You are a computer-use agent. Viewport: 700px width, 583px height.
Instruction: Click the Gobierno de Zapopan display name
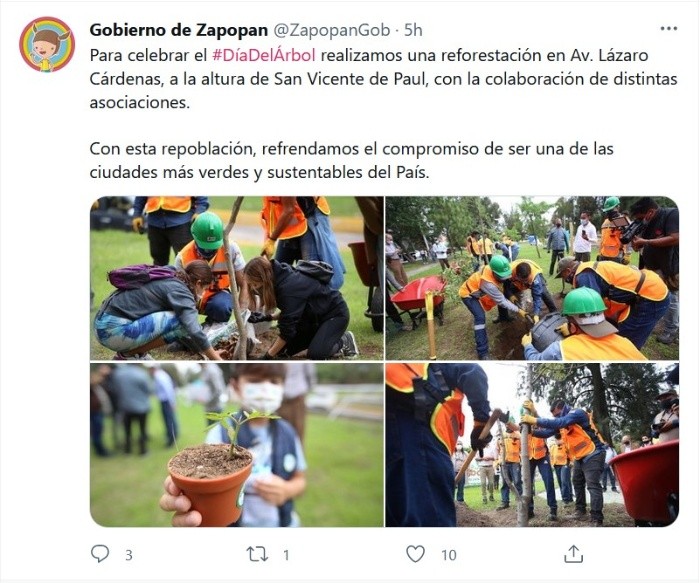(x=179, y=30)
